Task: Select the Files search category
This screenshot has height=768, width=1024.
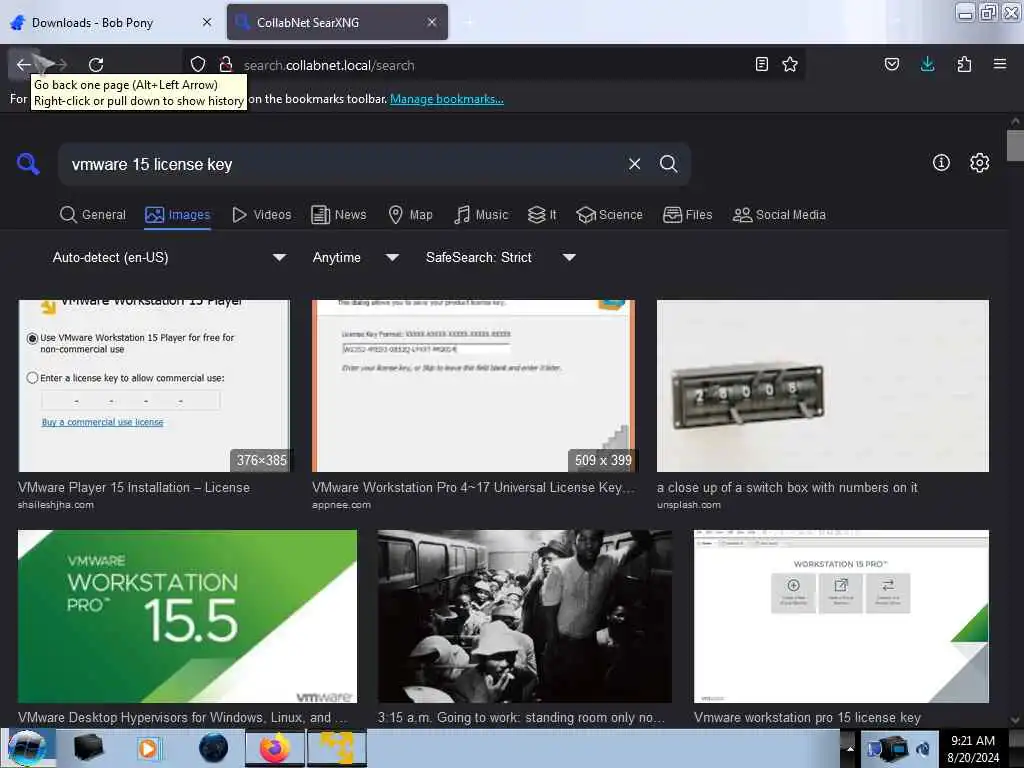Action: coord(687,215)
